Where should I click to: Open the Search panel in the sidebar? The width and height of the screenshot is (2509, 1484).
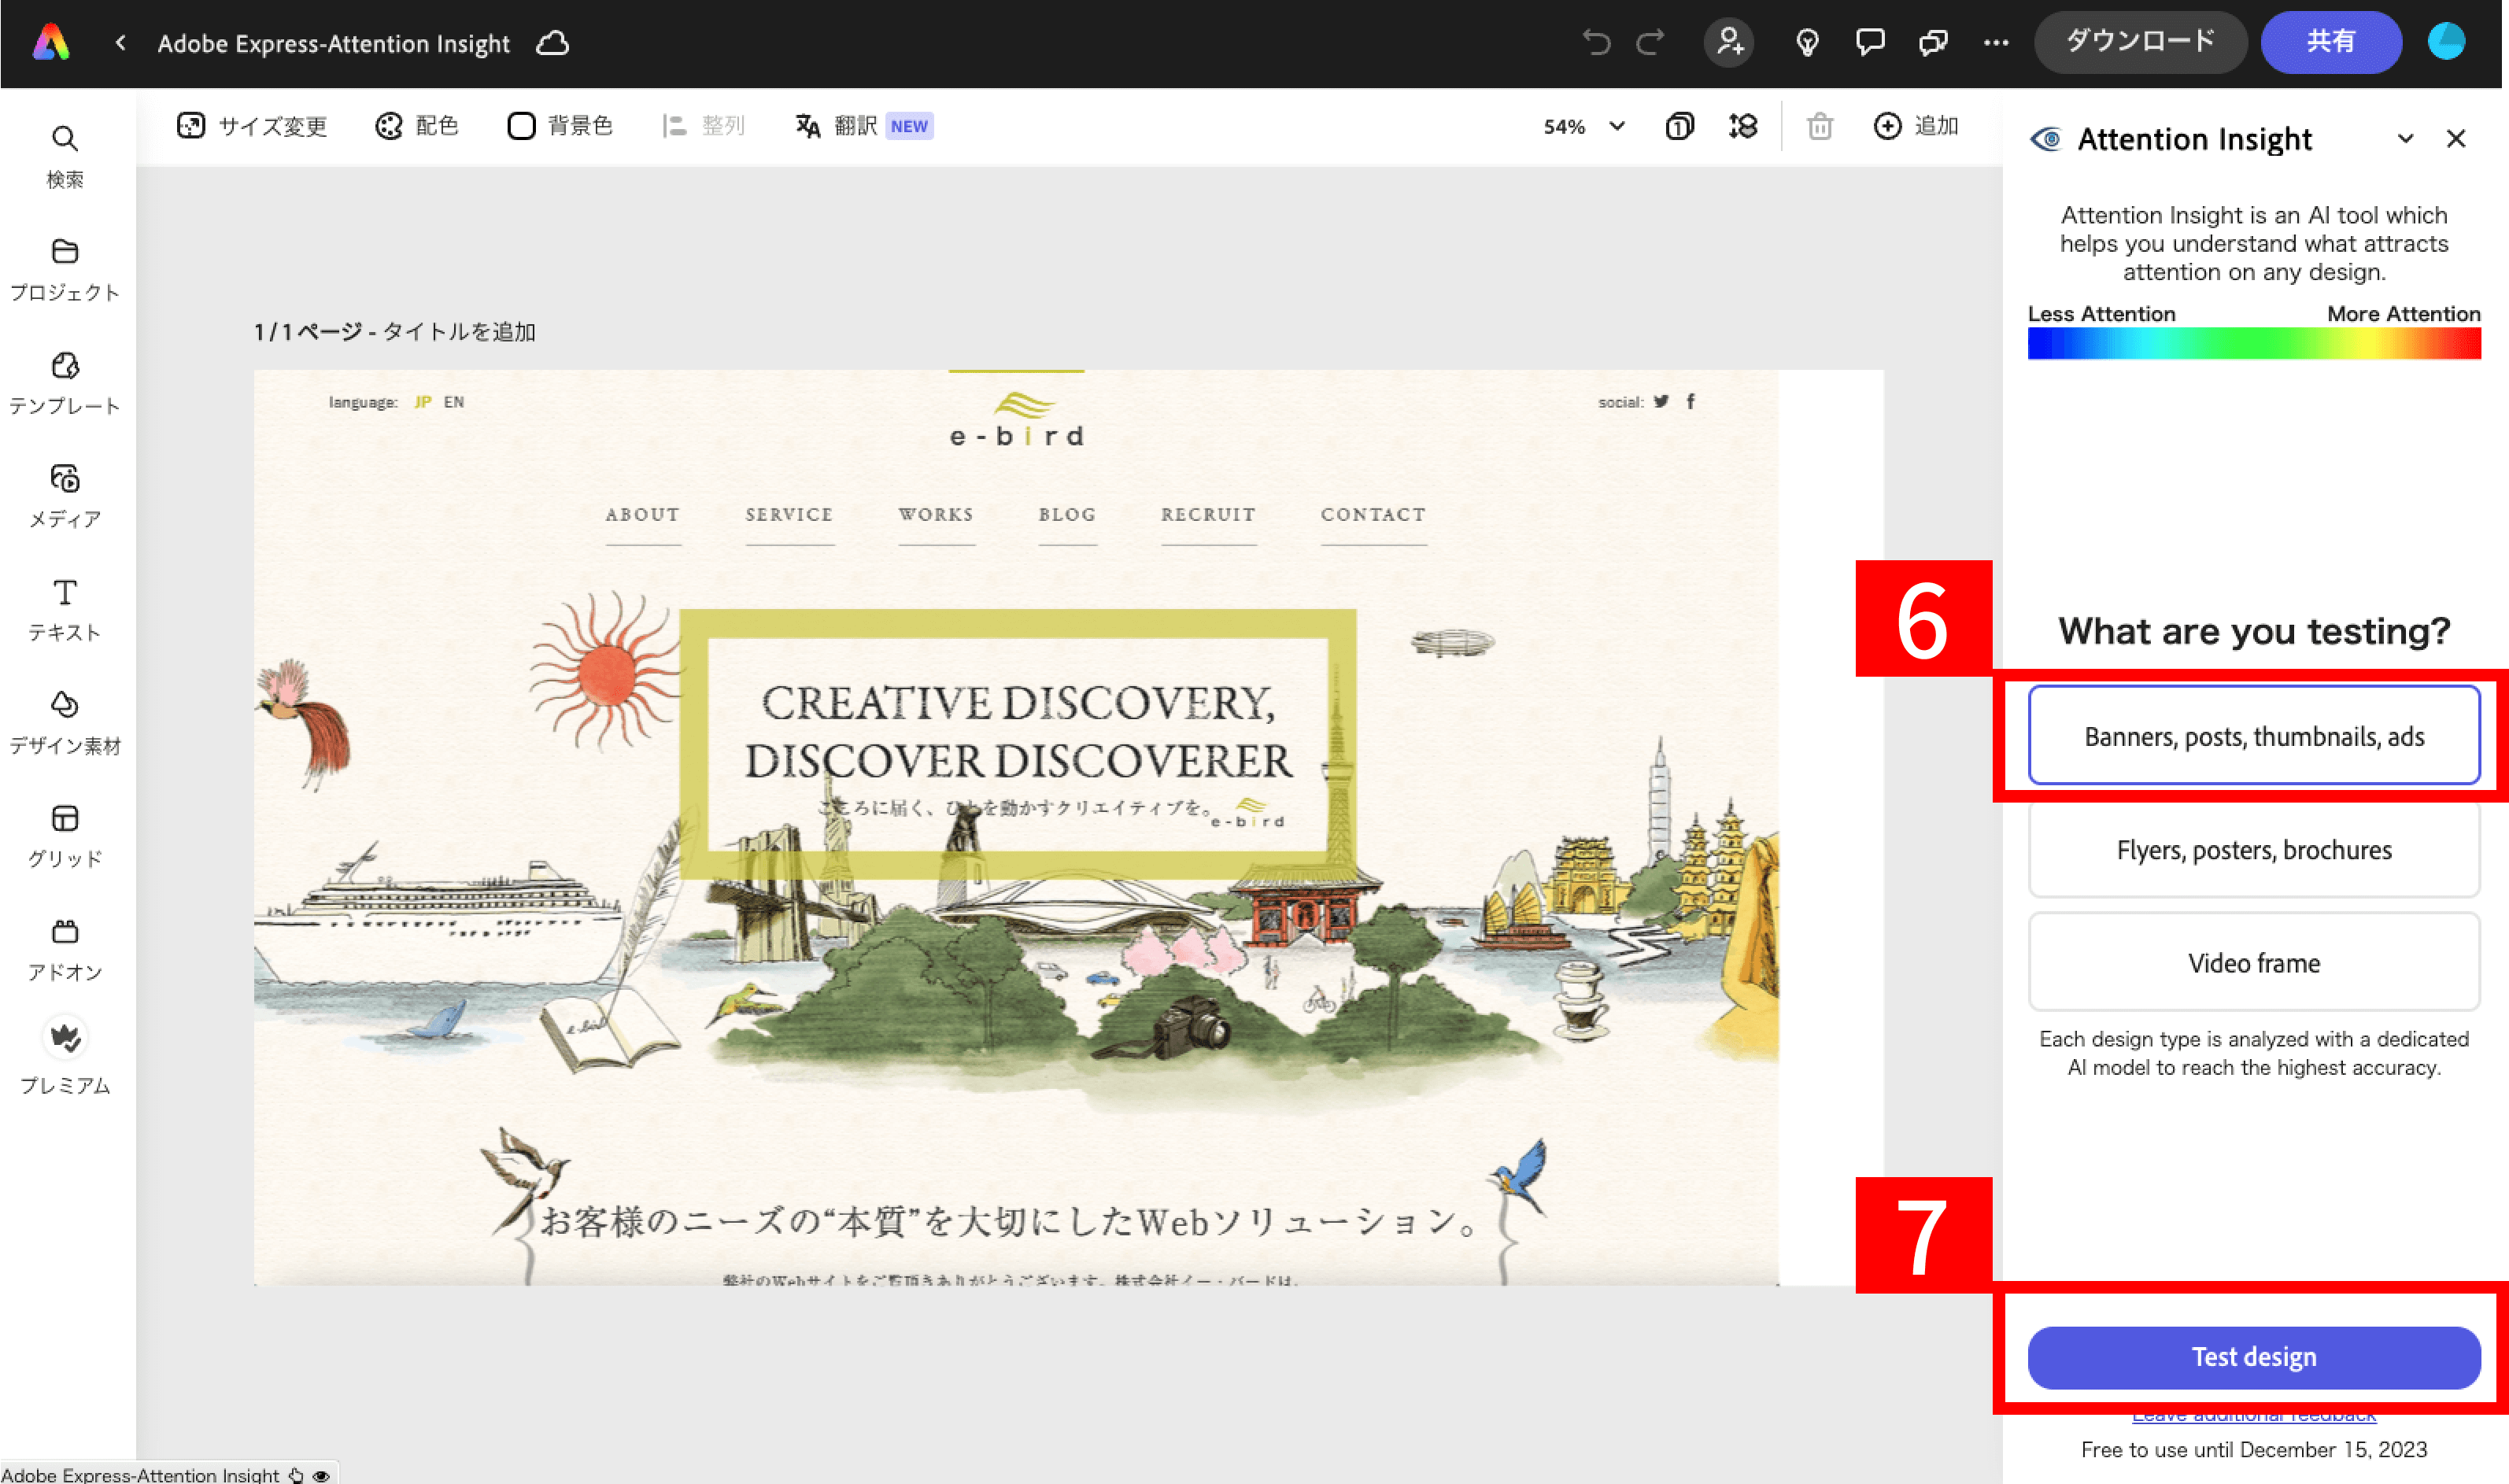click(x=64, y=155)
